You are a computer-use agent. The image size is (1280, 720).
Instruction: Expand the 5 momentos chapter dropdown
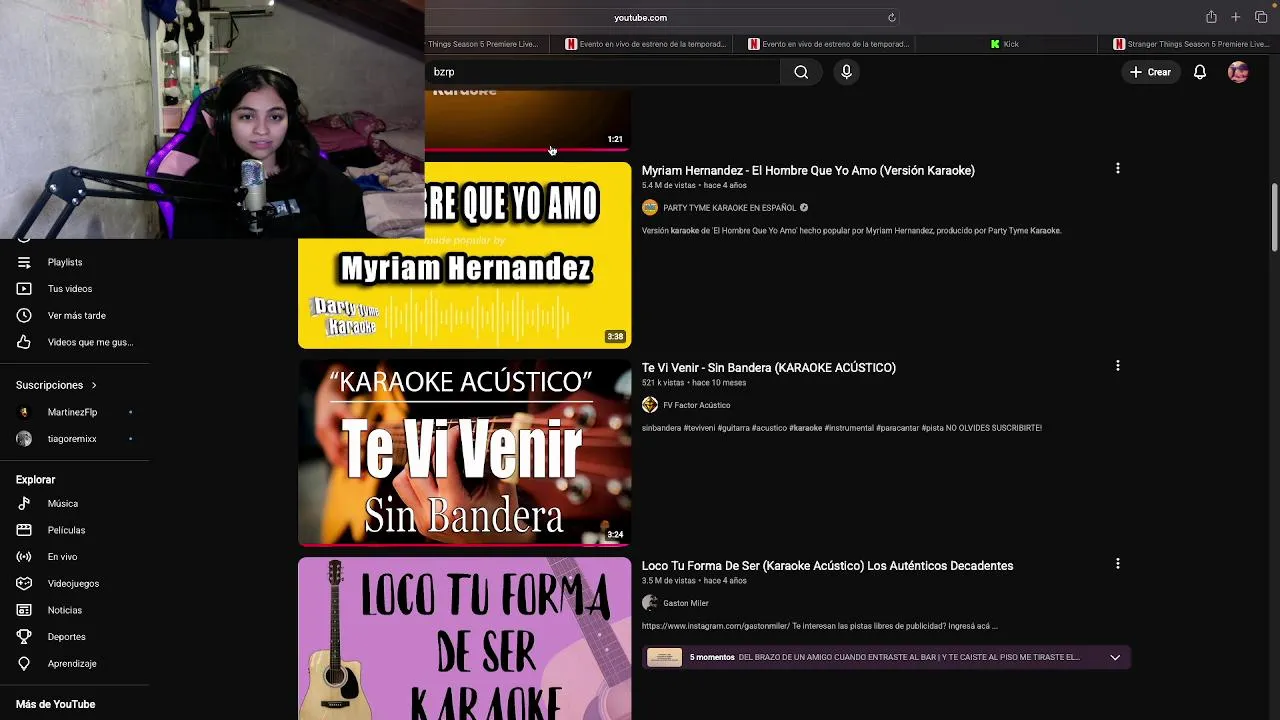pos(1115,657)
